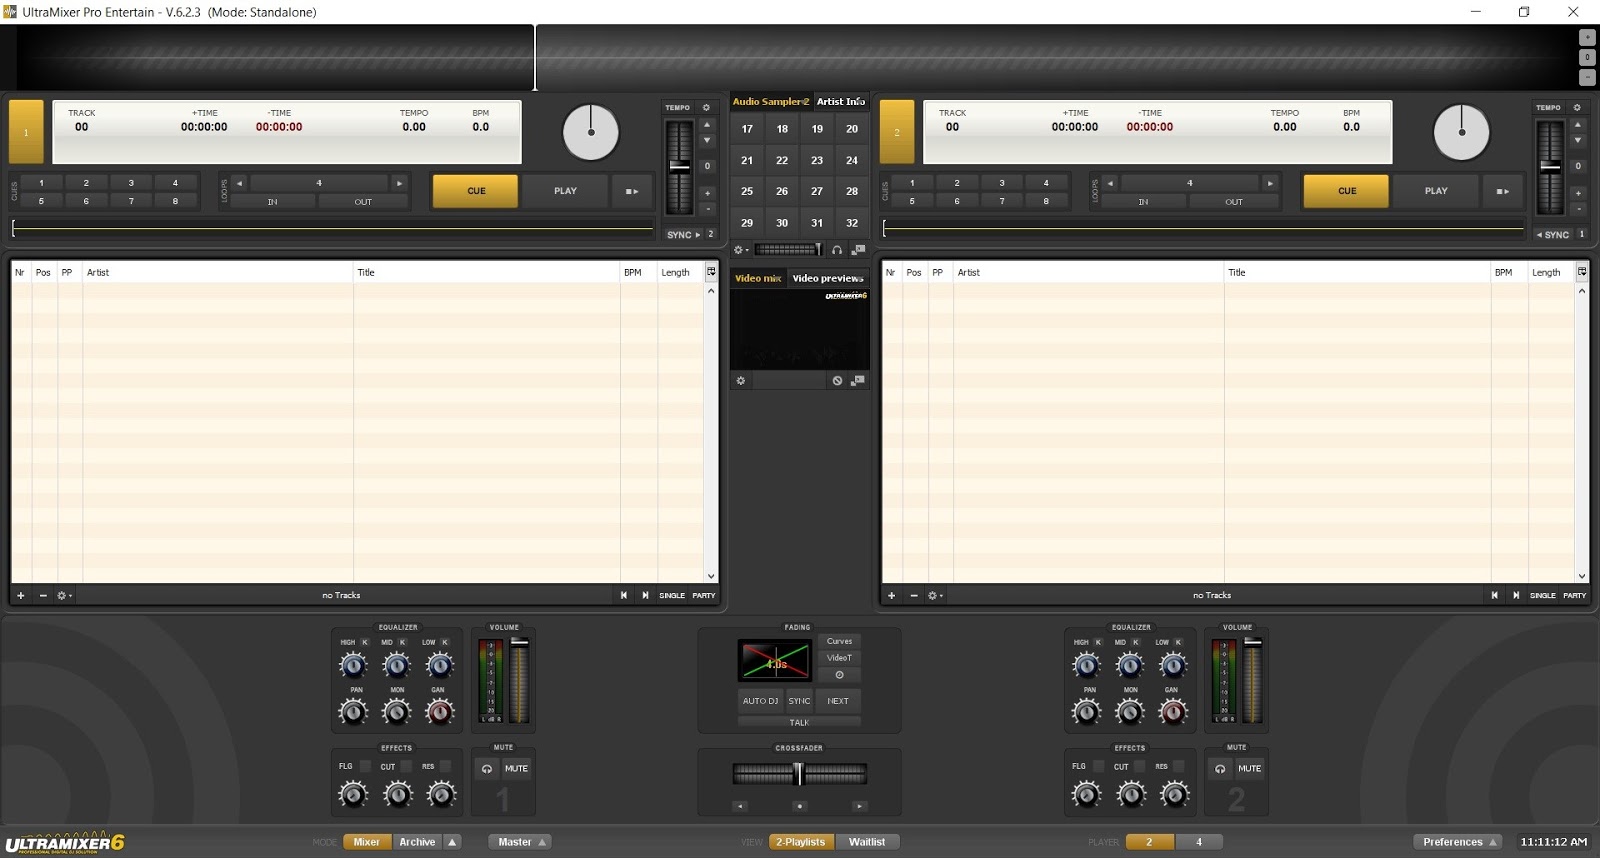
Task: Activate AUTO DJ
Action: (760, 701)
